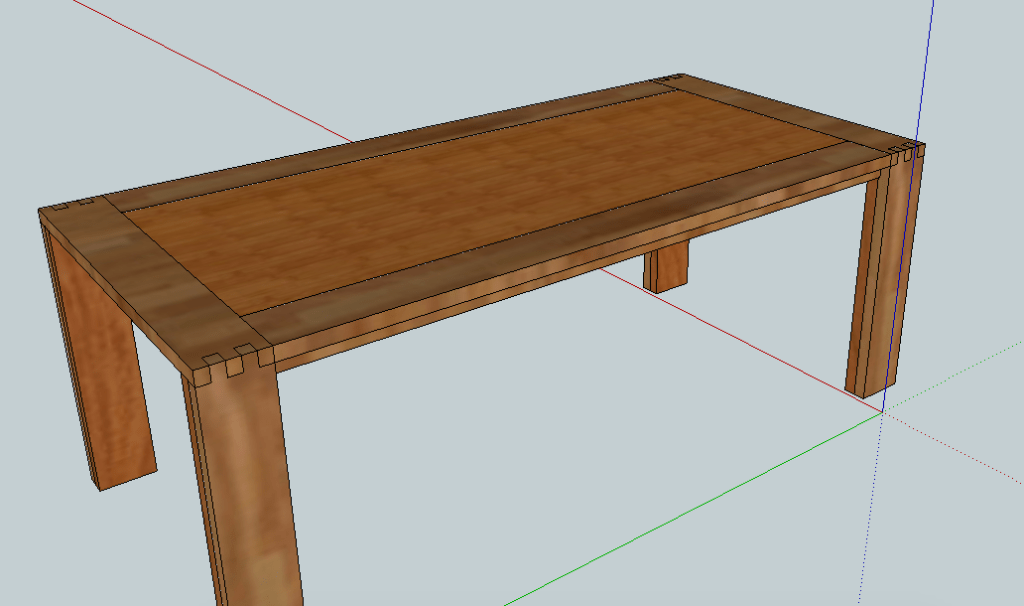Select the short back leg visible under the table
The image size is (1024, 606).
[666, 266]
